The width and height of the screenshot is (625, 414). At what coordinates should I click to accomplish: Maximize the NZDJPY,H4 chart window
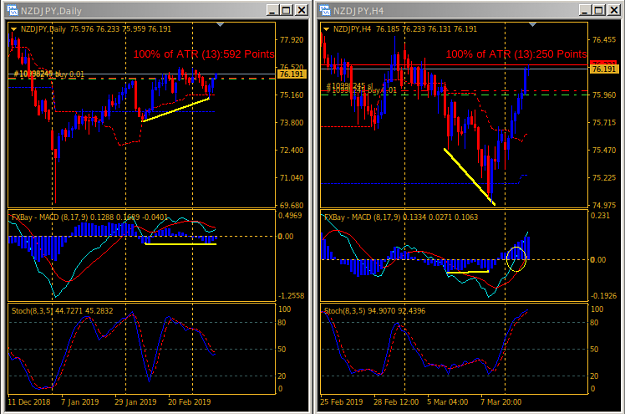(599, 10)
